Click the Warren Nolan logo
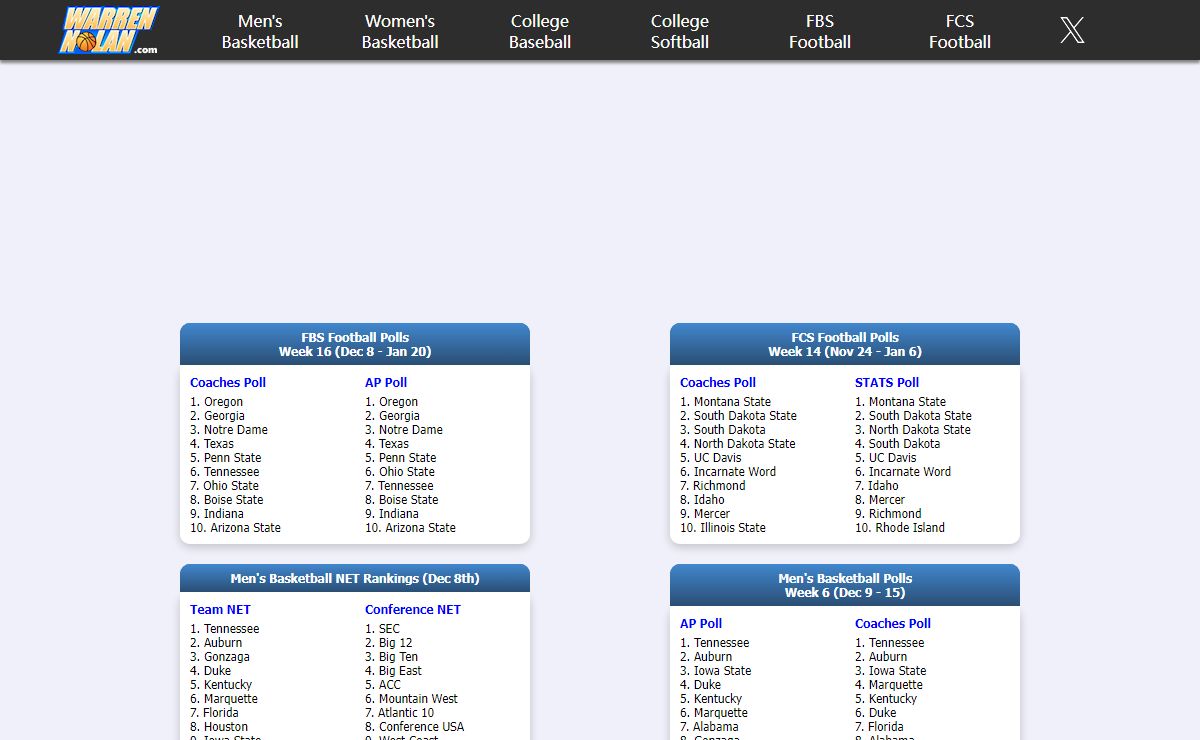 click(x=109, y=31)
